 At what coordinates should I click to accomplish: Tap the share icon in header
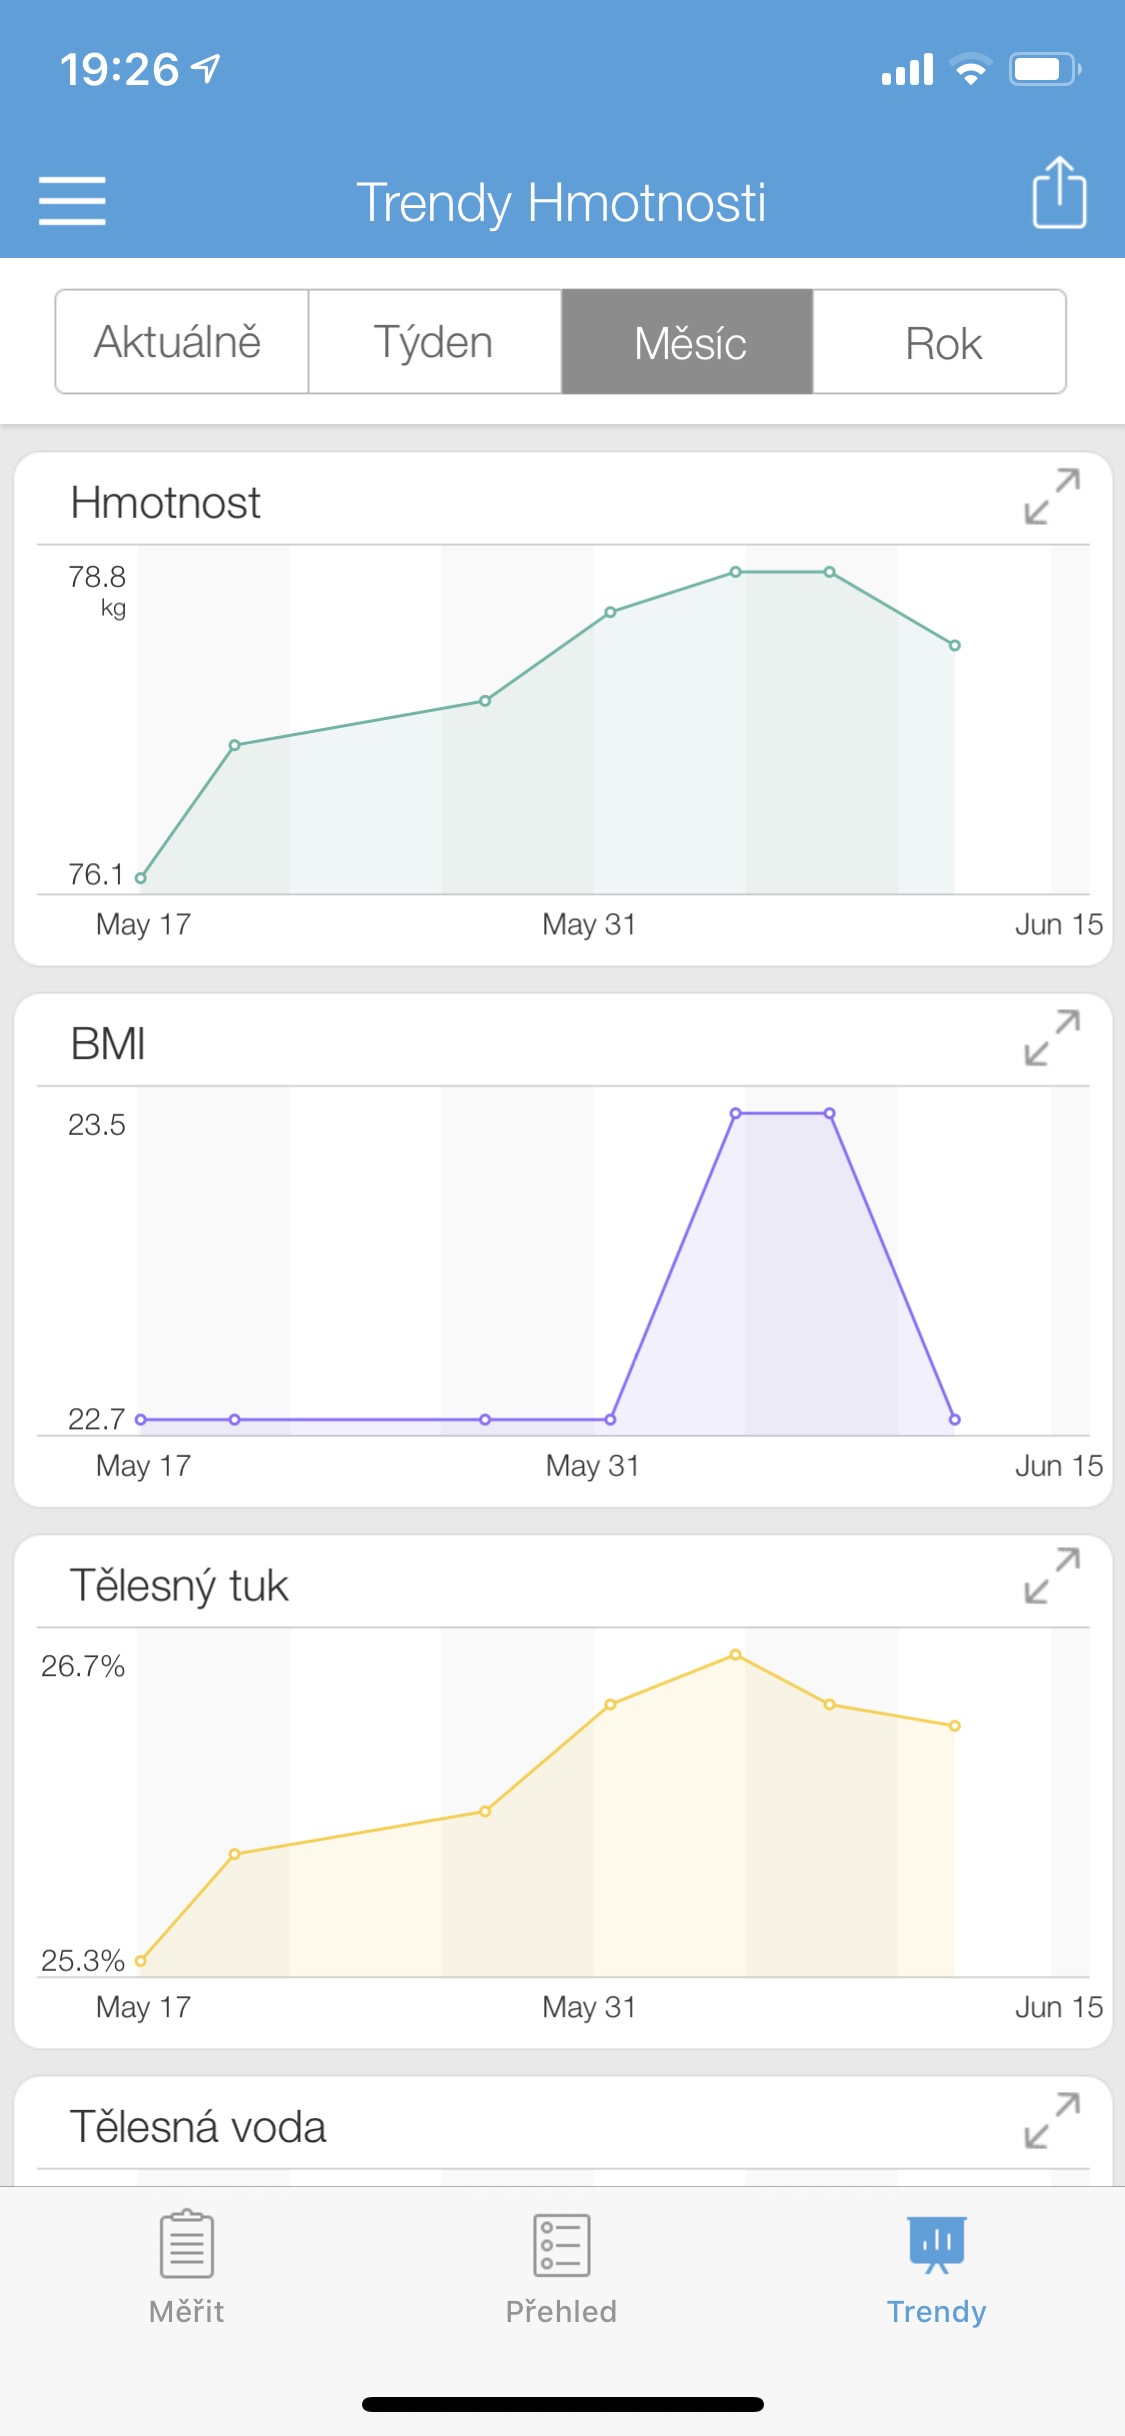point(1059,193)
